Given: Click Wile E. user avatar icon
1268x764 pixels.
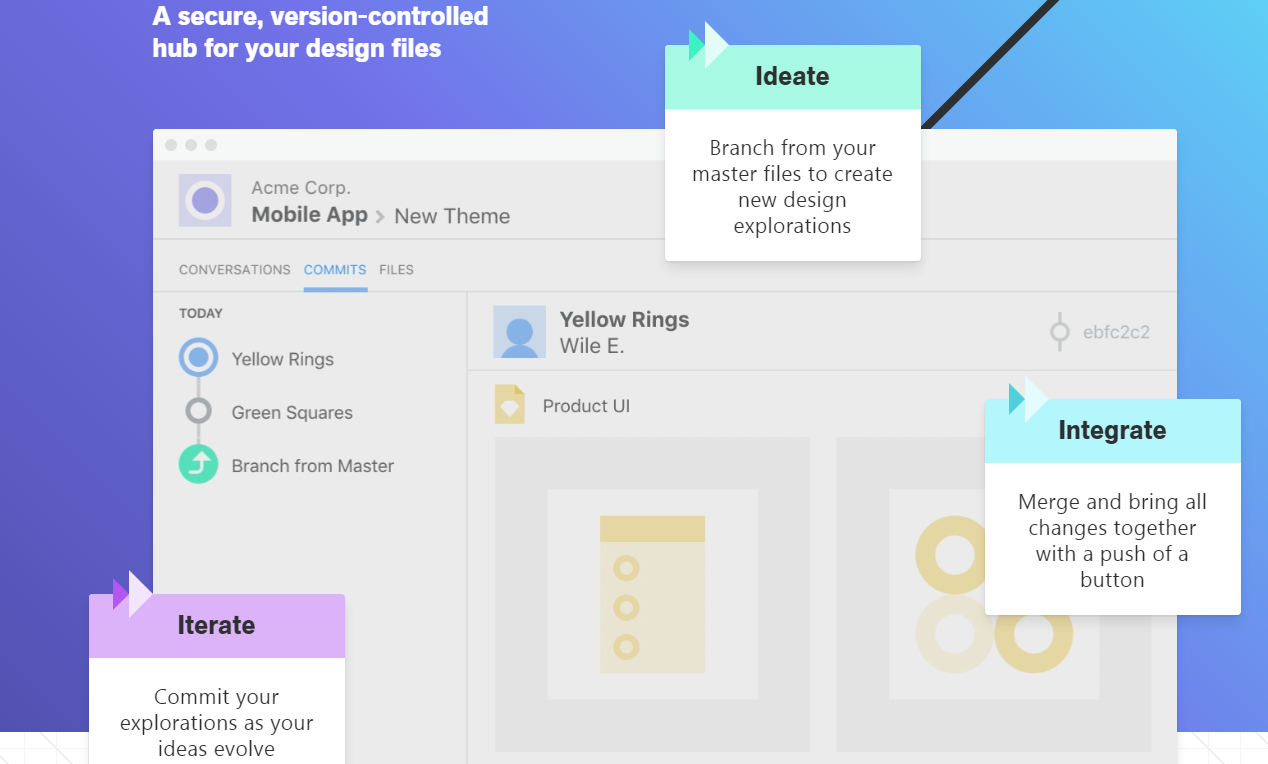Looking at the screenshot, I should (x=519, y=332).
